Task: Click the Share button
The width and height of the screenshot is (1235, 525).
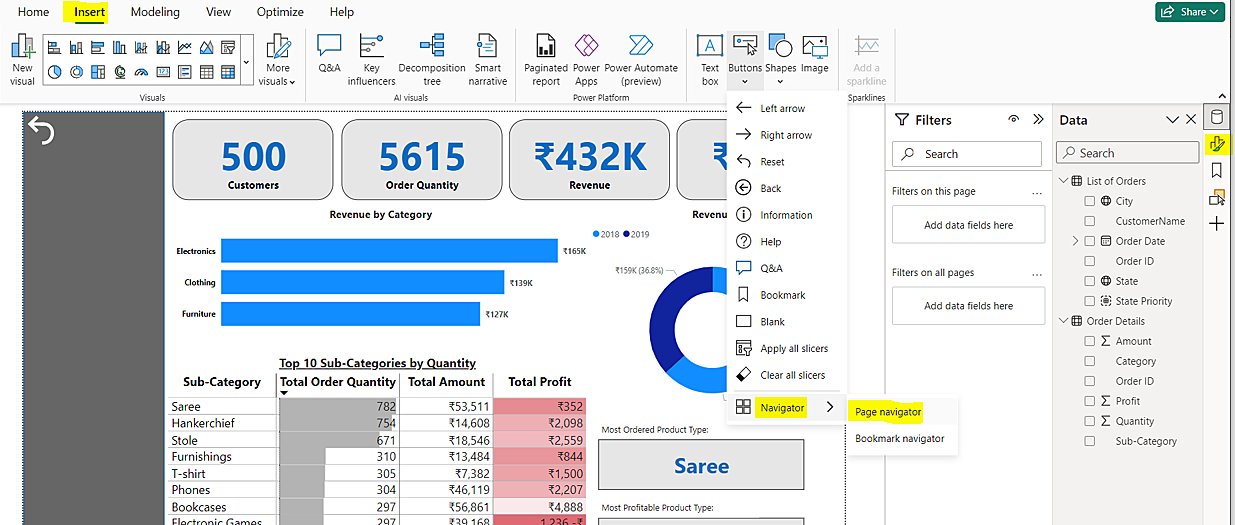Action: [1189, 12]
